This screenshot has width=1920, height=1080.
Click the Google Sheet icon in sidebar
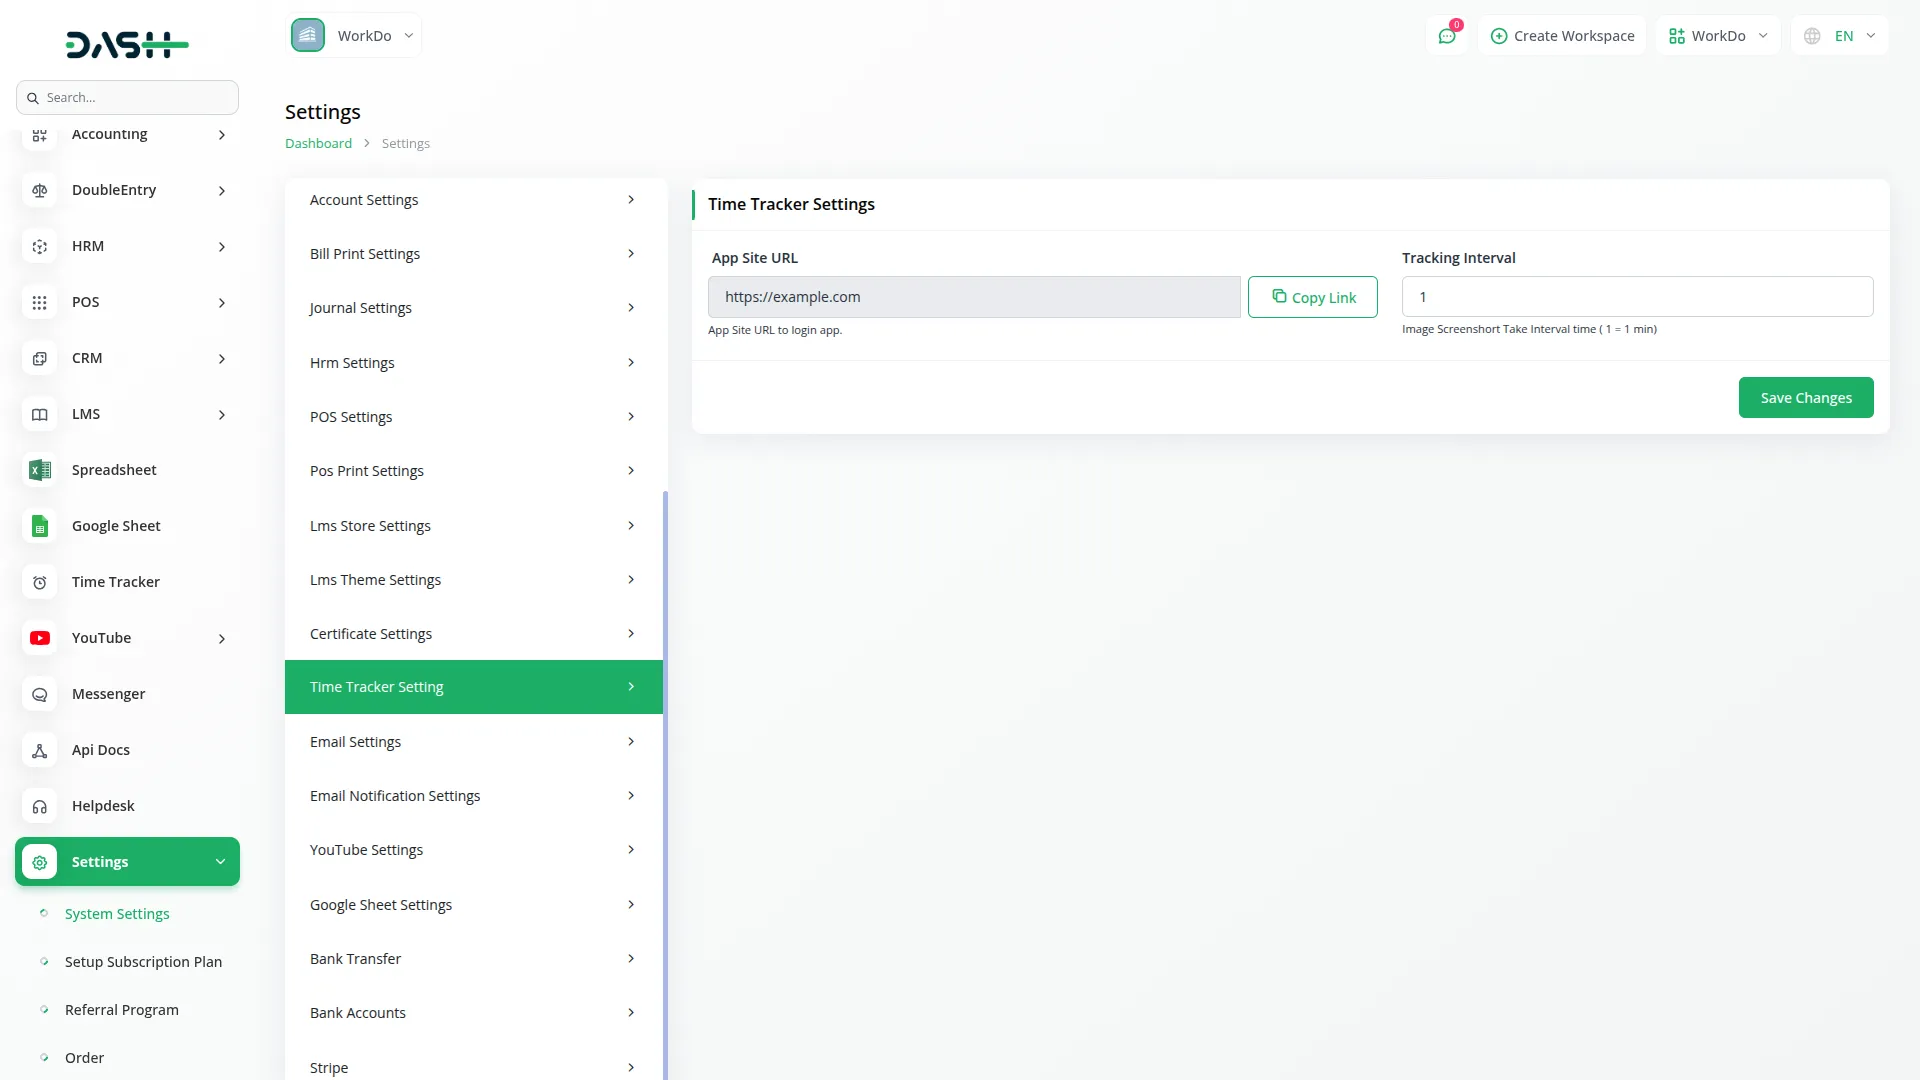coord(40,526)
